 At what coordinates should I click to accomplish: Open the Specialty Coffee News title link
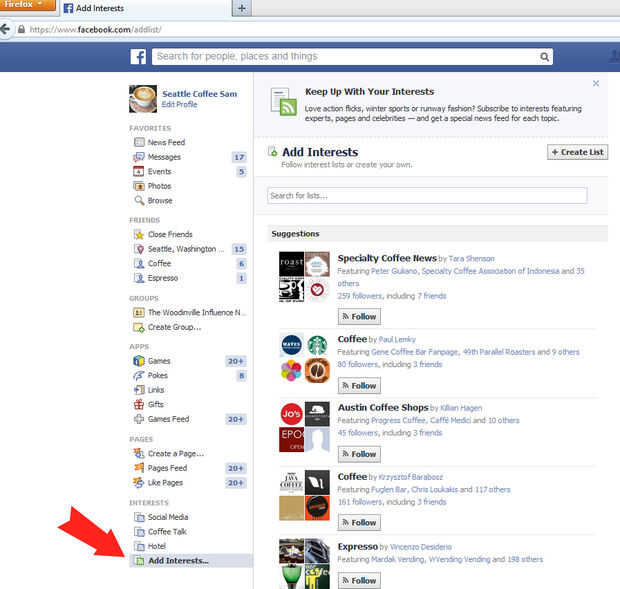click(387, 258)
